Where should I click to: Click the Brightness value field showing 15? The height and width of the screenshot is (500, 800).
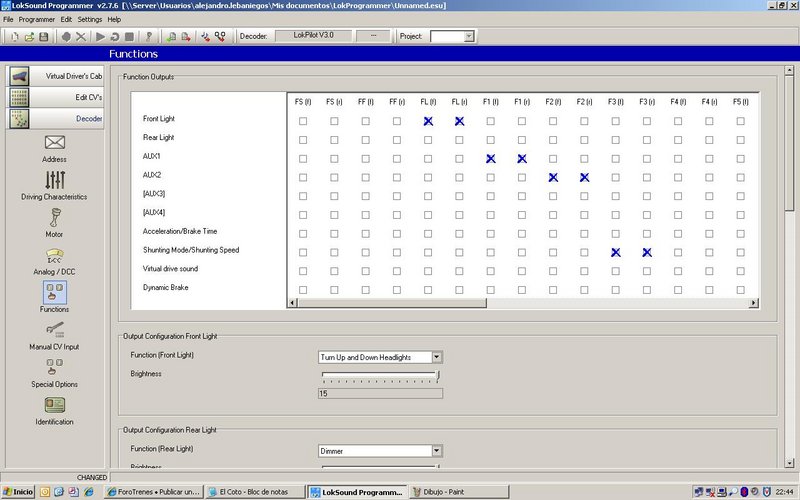coord(380,393)
